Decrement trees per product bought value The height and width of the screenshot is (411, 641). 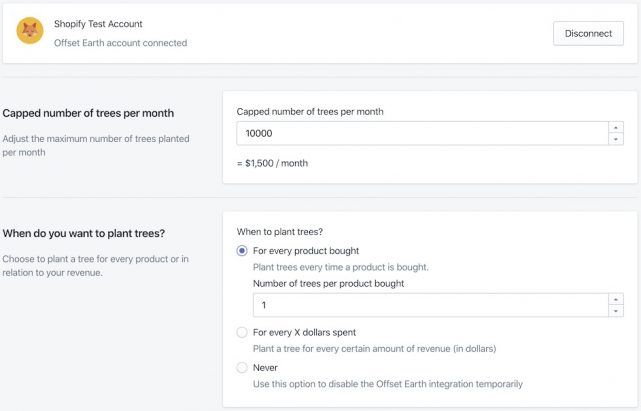coord(616,311)
